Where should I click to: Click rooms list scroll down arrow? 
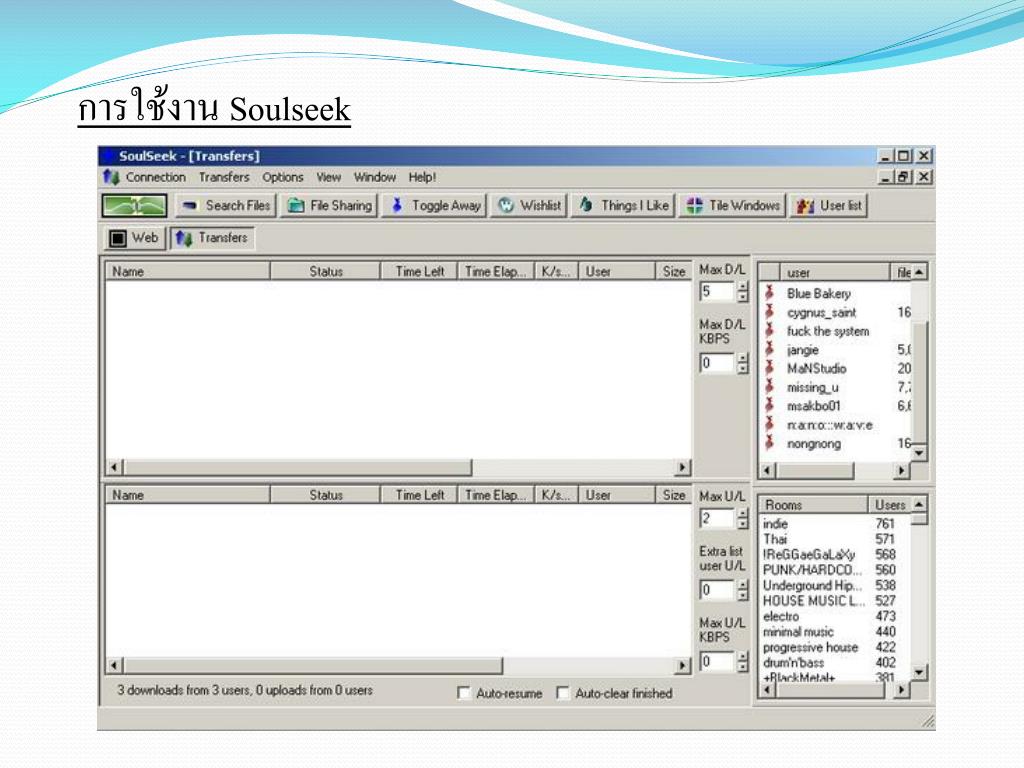pos(919,672)
